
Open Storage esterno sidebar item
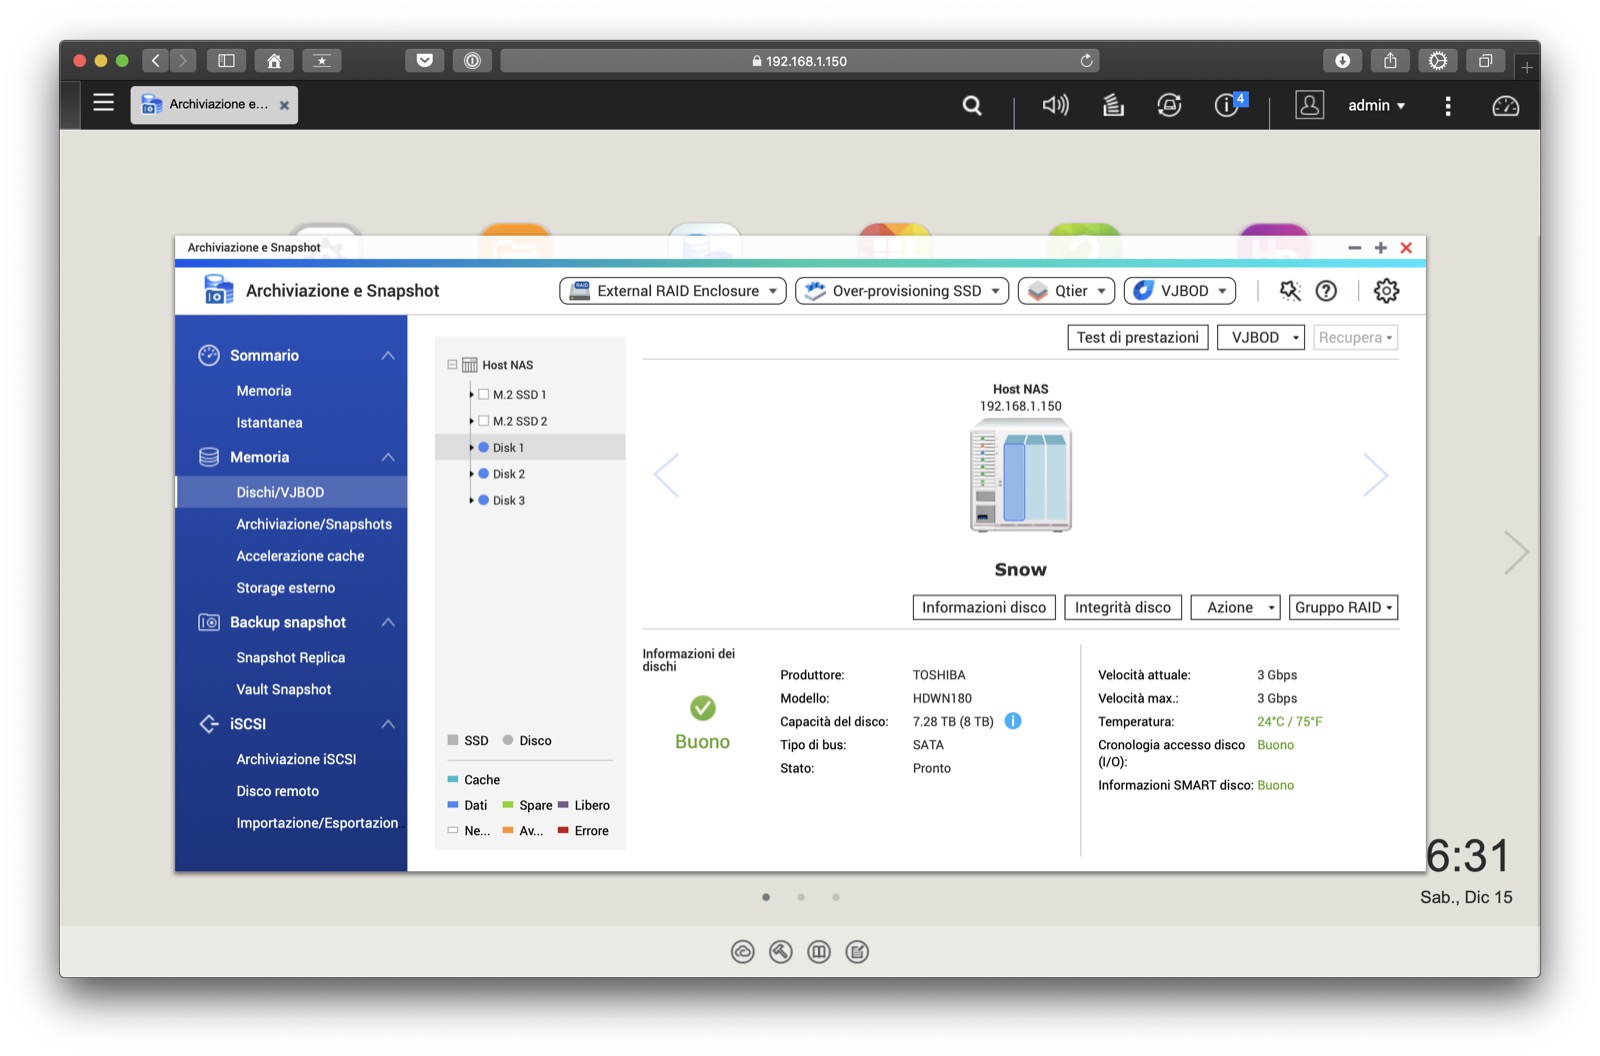[x=285, y=588]
